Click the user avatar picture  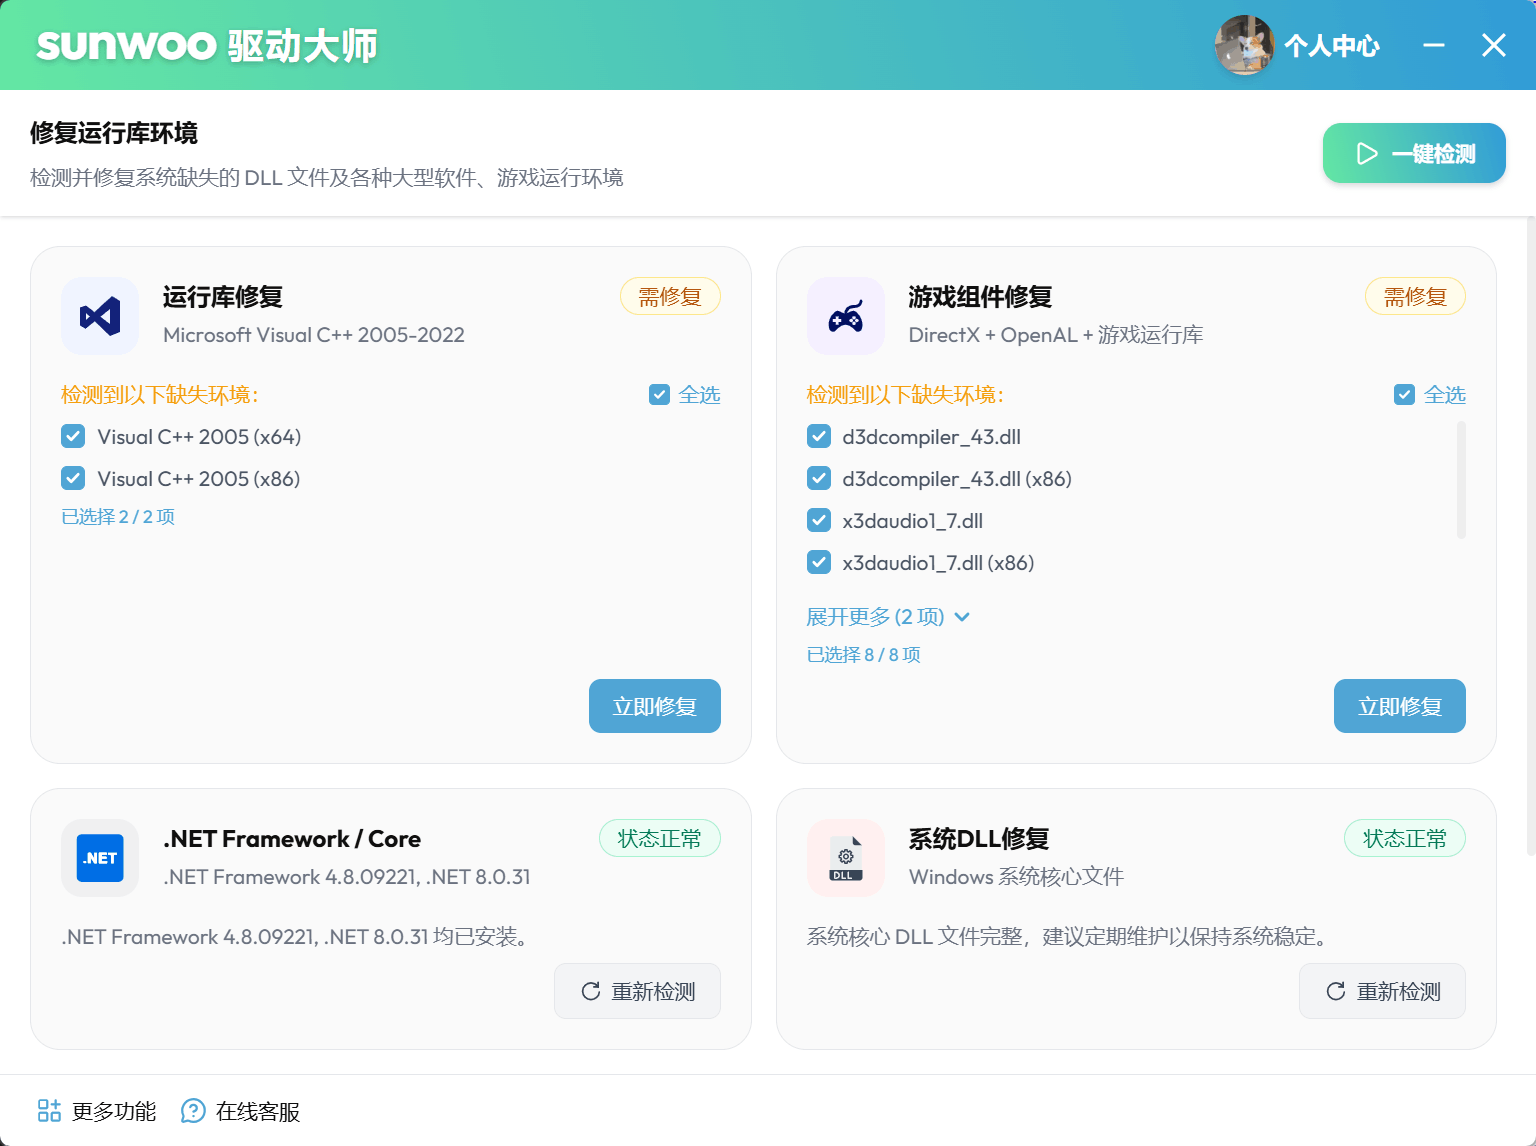click(x=1244, y=45)
